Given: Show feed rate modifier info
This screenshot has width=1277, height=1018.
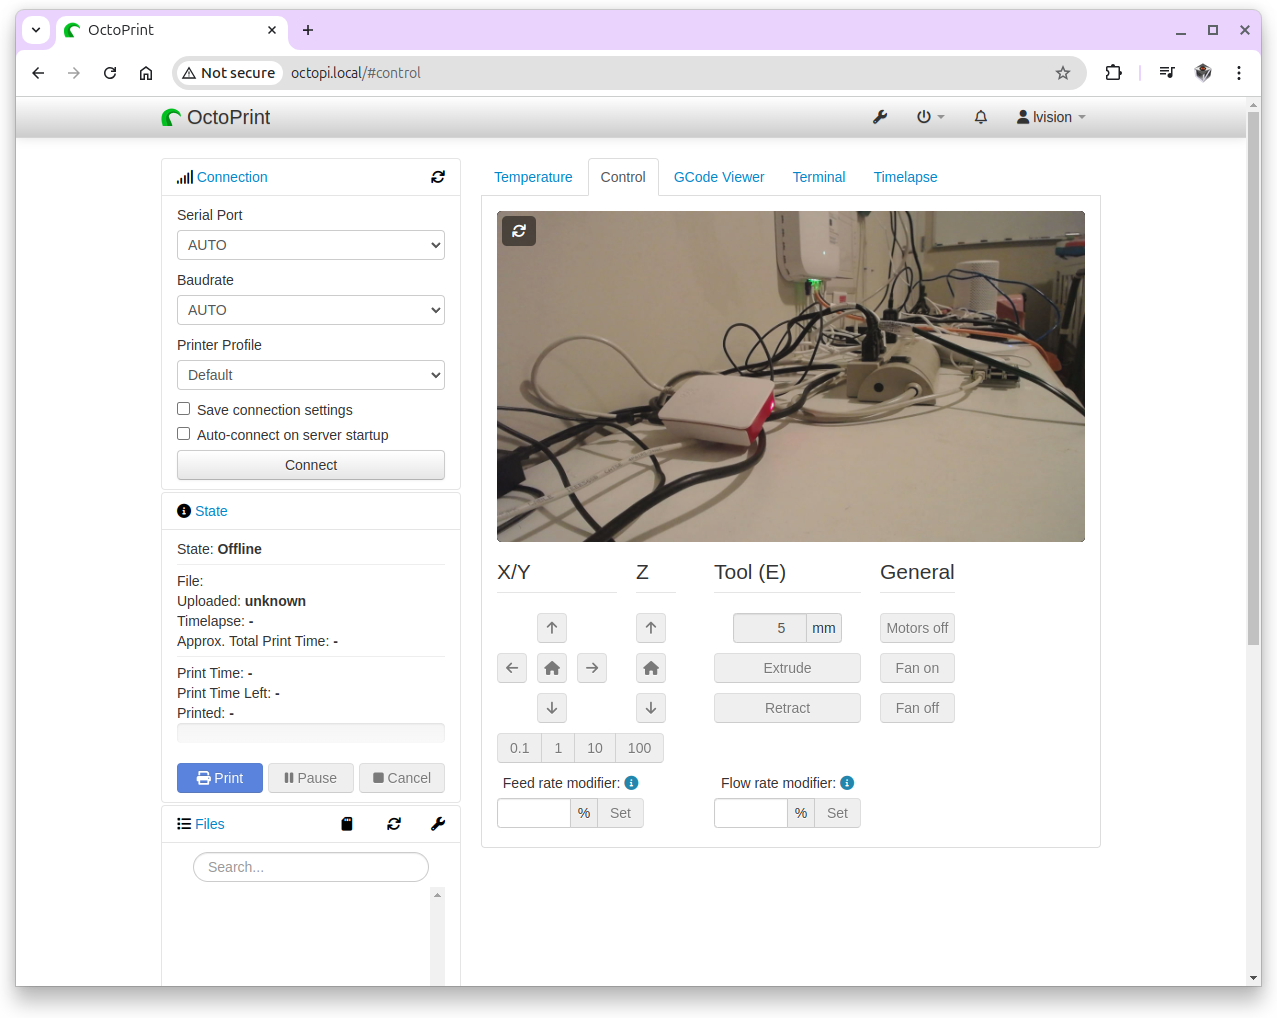Looking at the screenshot, I should click(631, 783).
